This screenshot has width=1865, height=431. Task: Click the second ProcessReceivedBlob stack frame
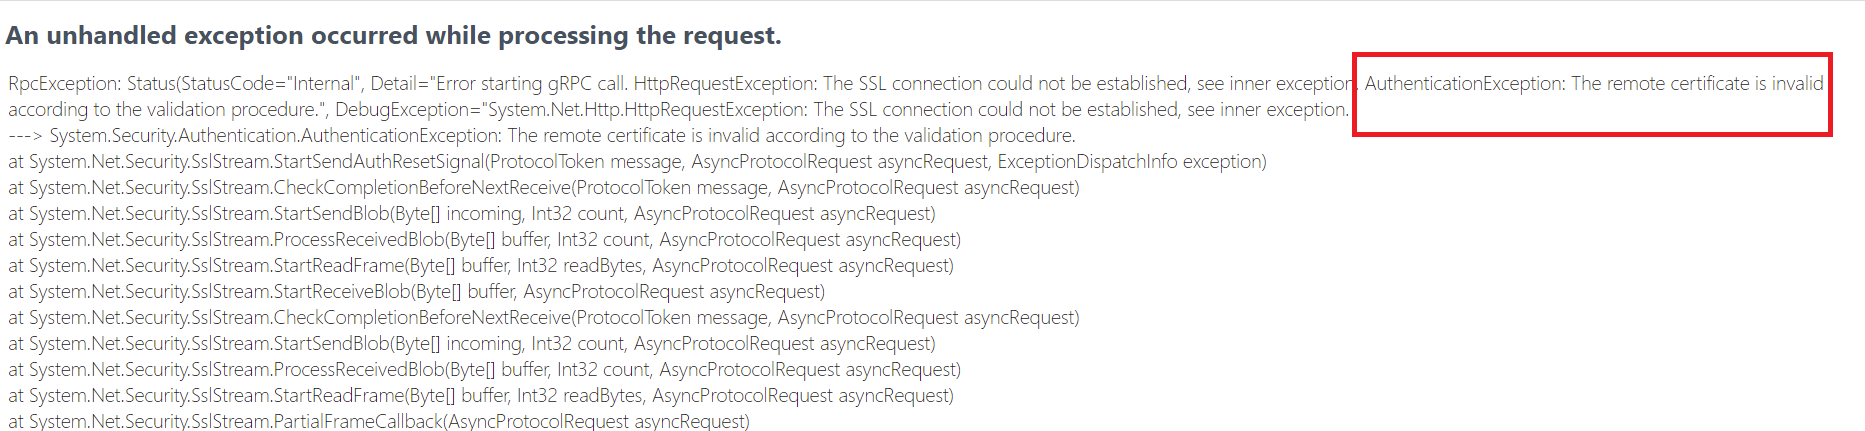(484, 370)
